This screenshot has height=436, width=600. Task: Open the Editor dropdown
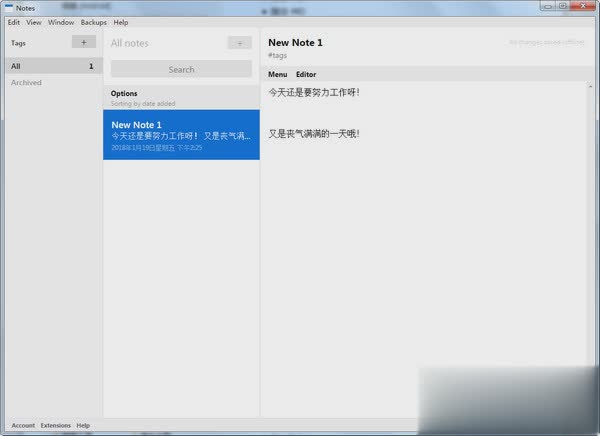(306, 75)
